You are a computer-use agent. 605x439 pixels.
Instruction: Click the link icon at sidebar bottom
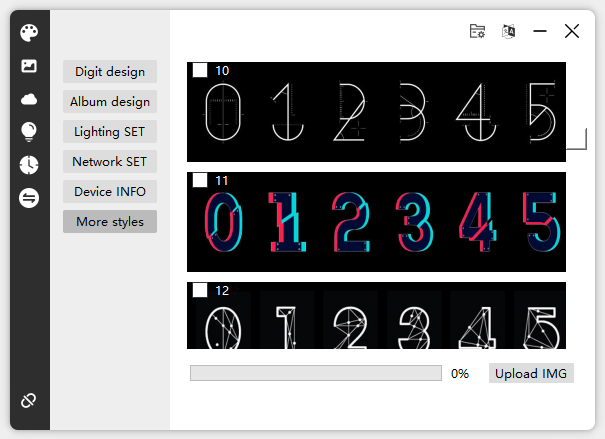click(29, 401)
